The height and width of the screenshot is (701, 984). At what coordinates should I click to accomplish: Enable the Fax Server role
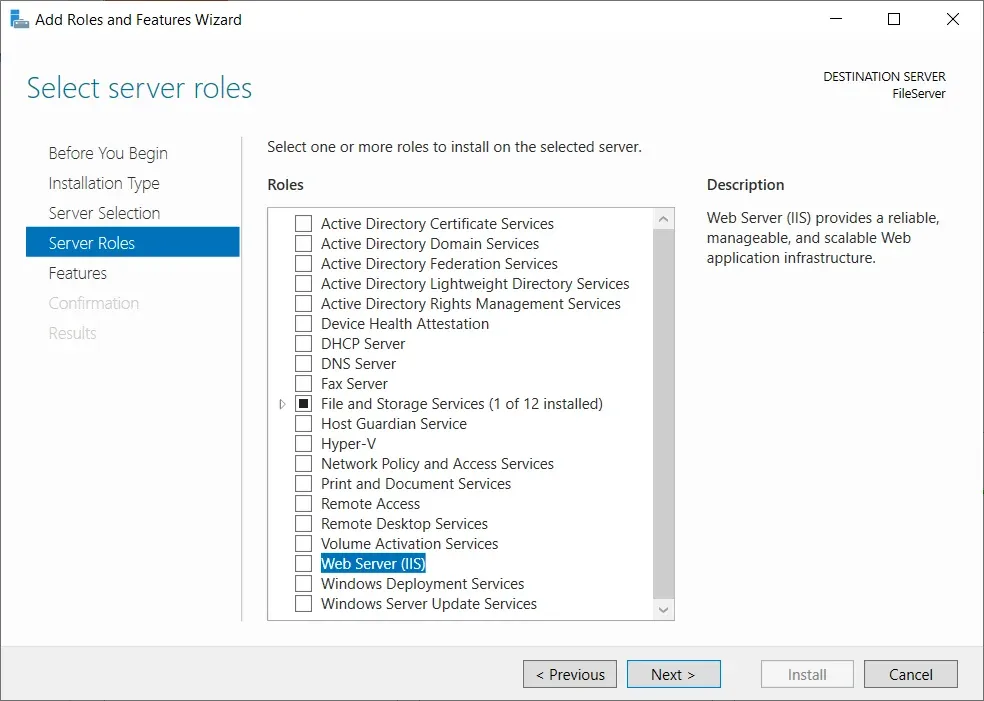click(x=303, y=383)
